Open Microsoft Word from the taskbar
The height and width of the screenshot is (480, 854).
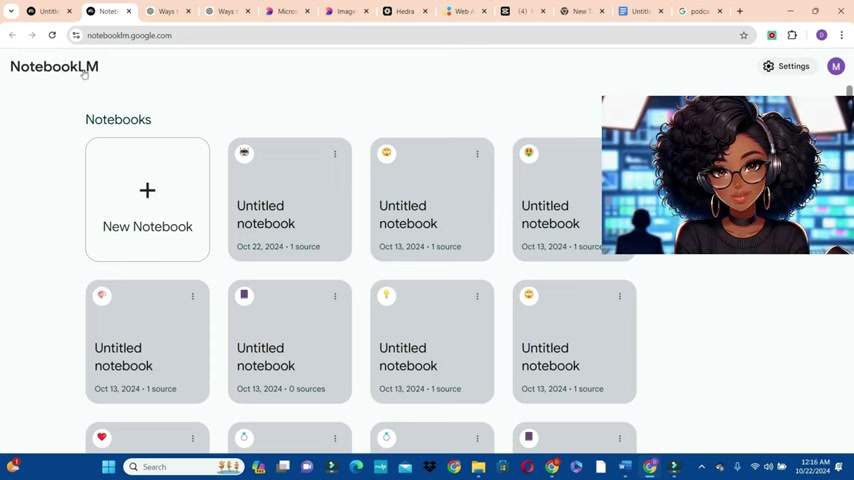pos(625,467)
